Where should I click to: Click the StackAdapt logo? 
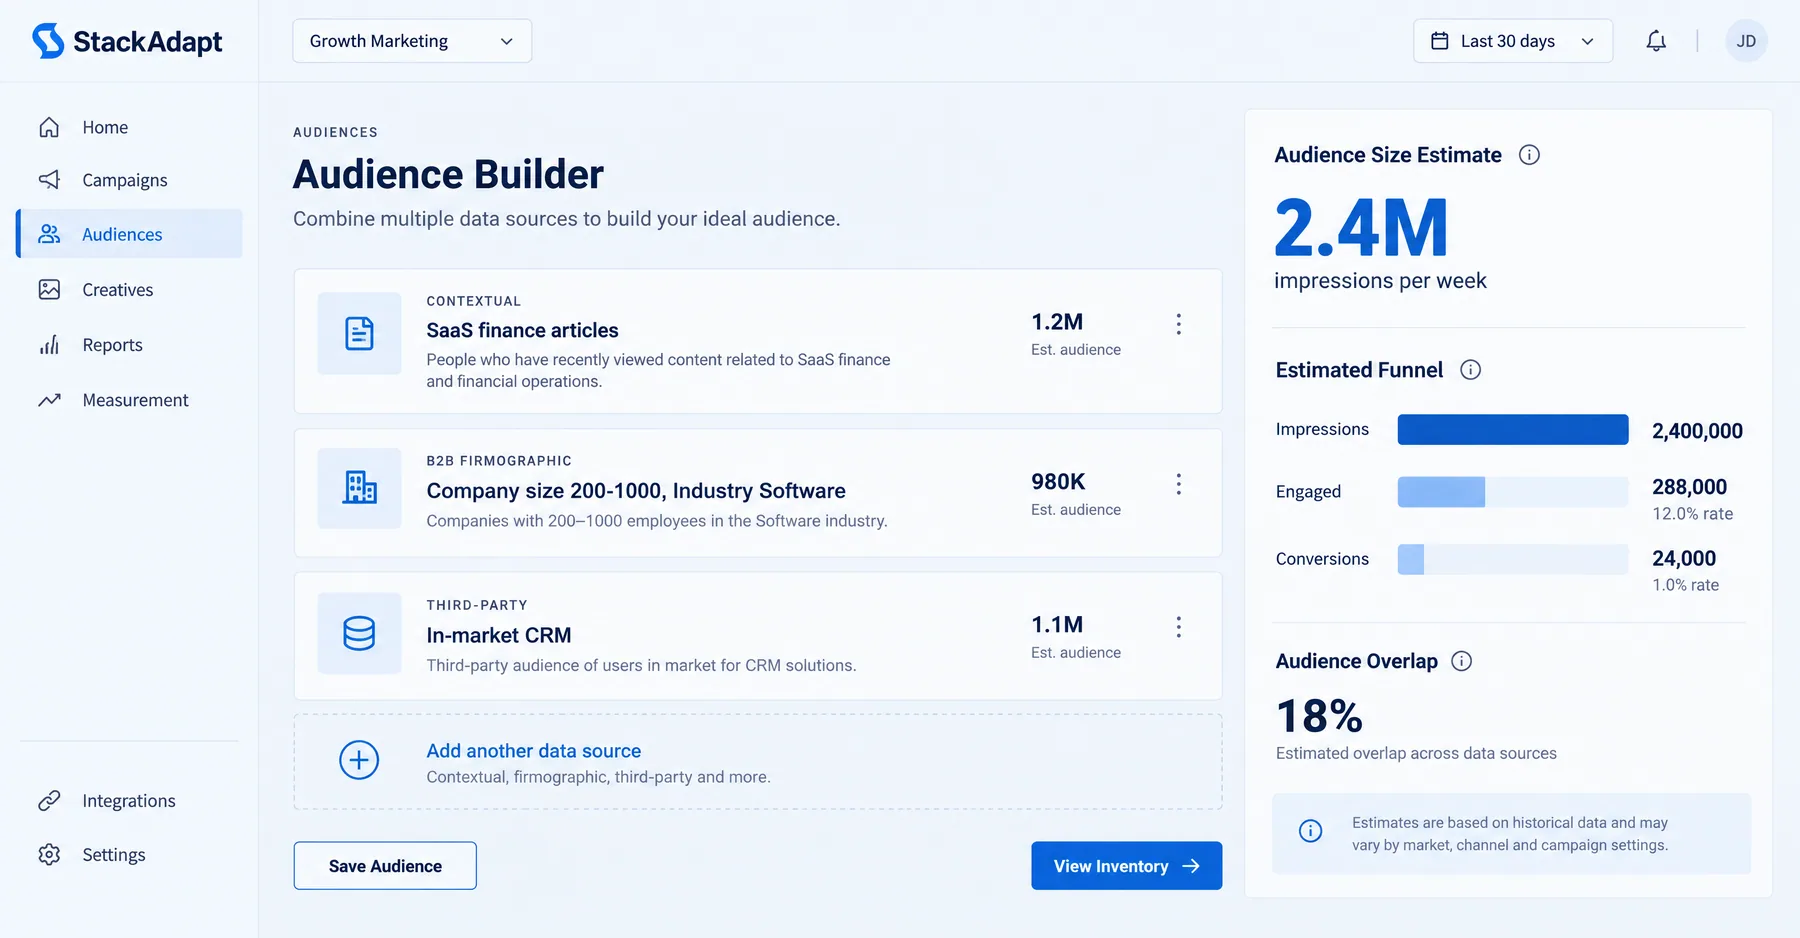pos(127,41)
